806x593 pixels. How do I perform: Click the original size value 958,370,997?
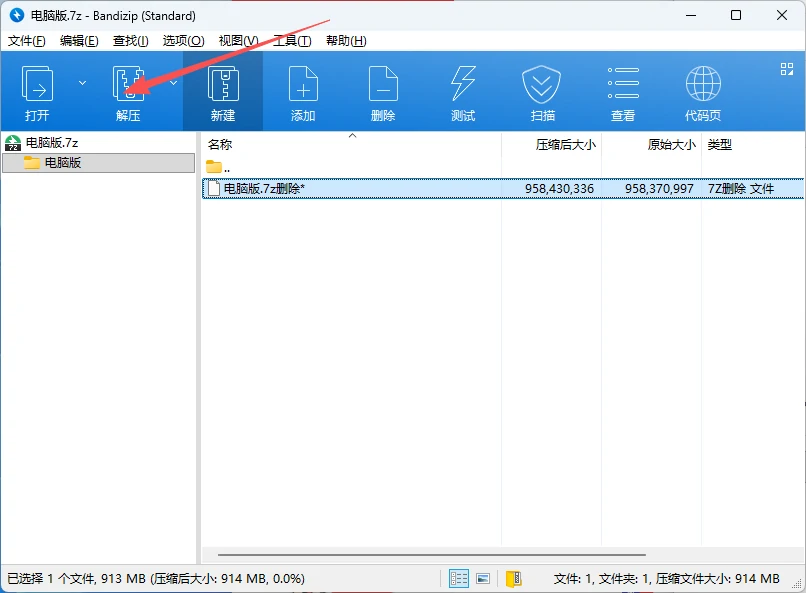click(659, 189)
